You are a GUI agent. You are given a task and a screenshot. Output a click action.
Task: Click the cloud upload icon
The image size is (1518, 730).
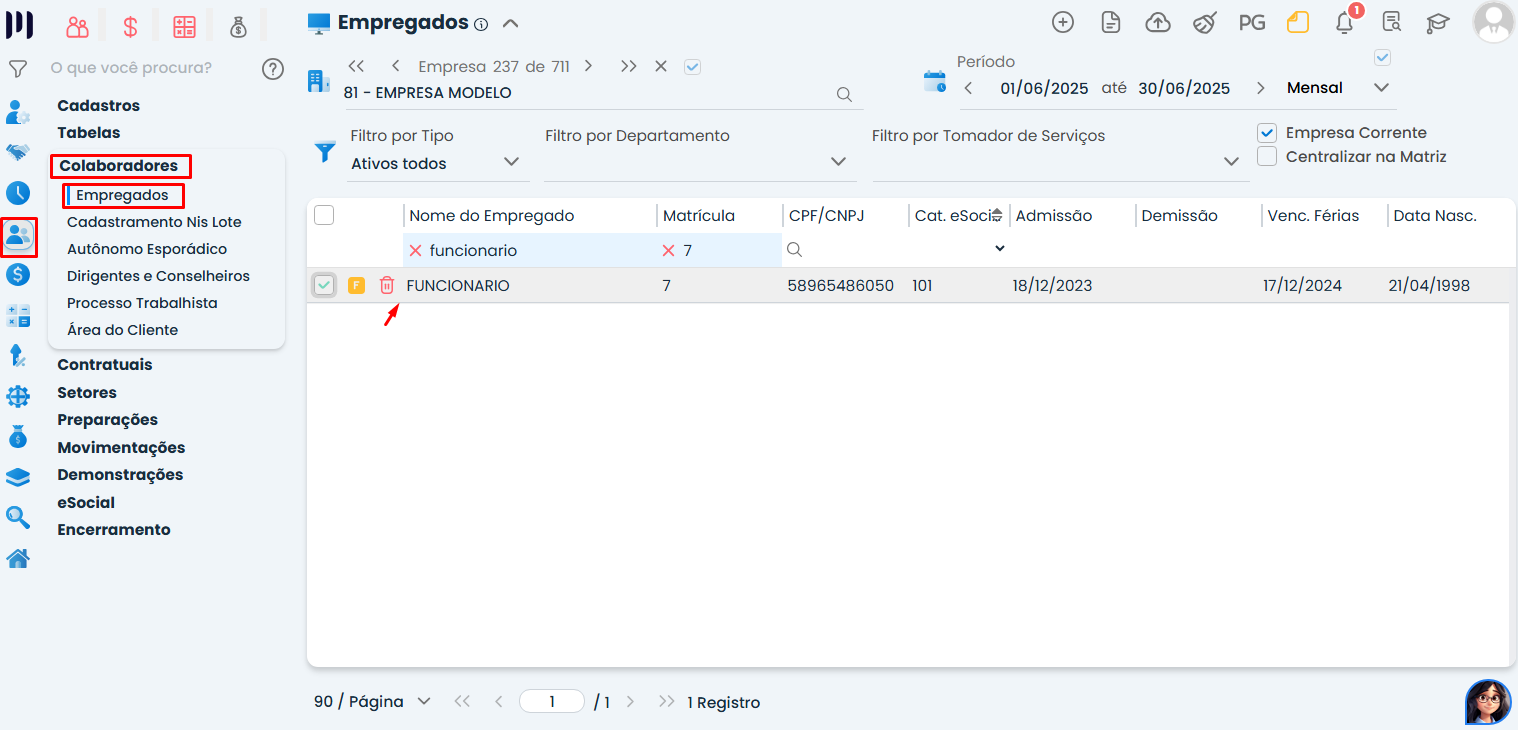[1158, 22]
